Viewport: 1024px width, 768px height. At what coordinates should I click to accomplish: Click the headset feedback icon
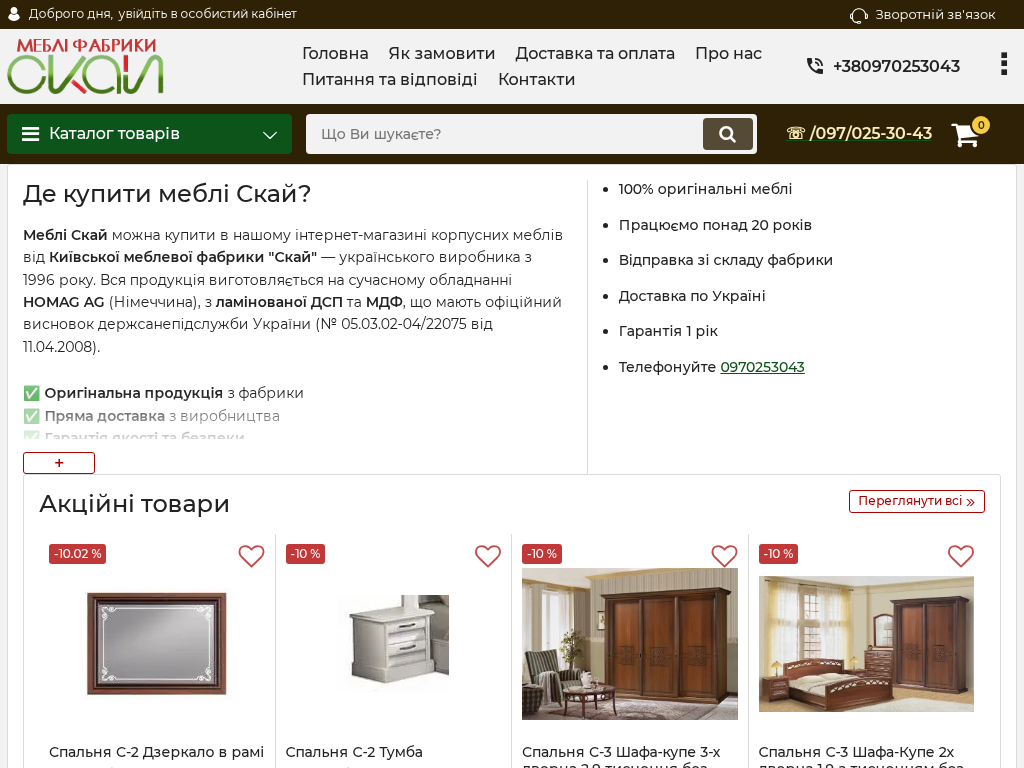point(859,15)
